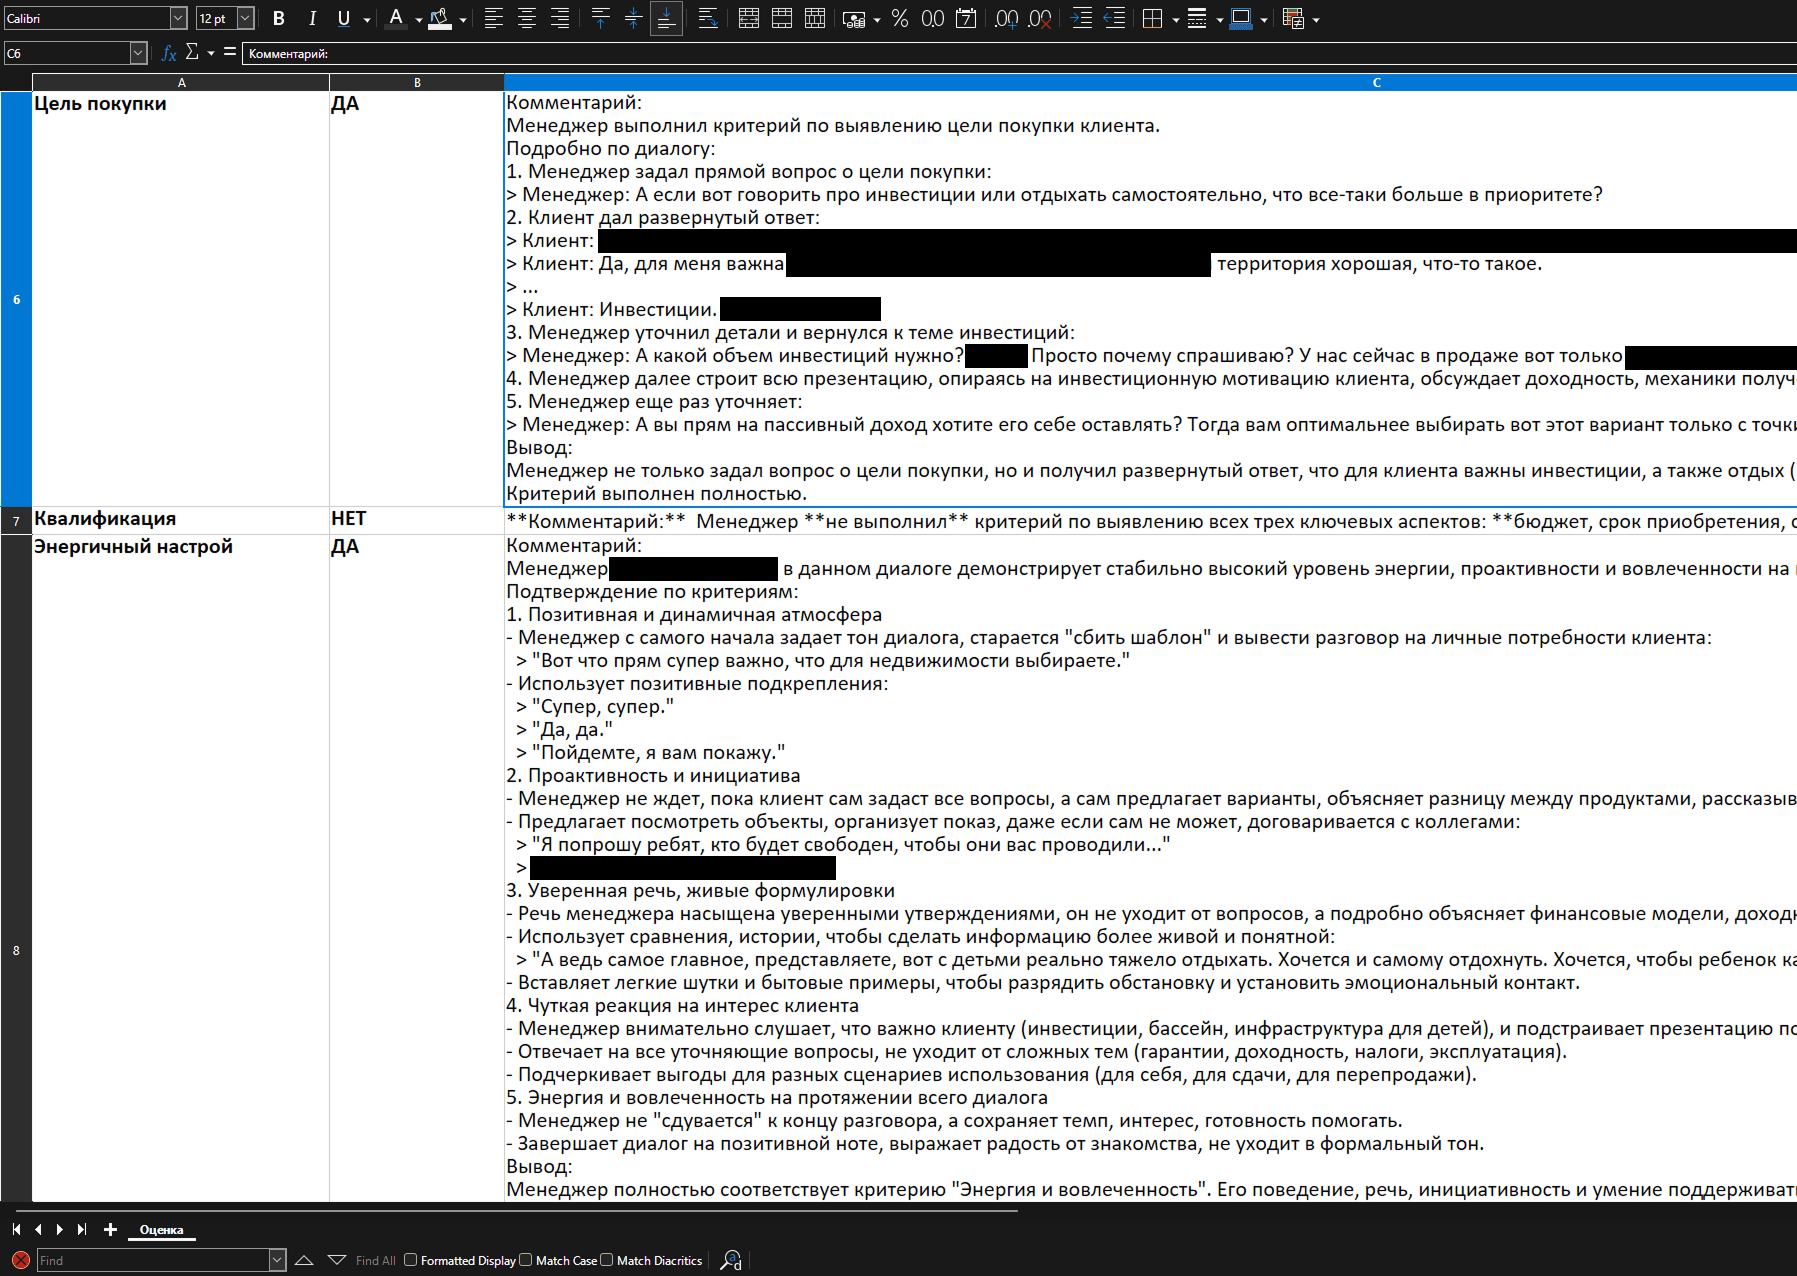
Task: Toggle wrap text in cell
Action: (708, 18)
